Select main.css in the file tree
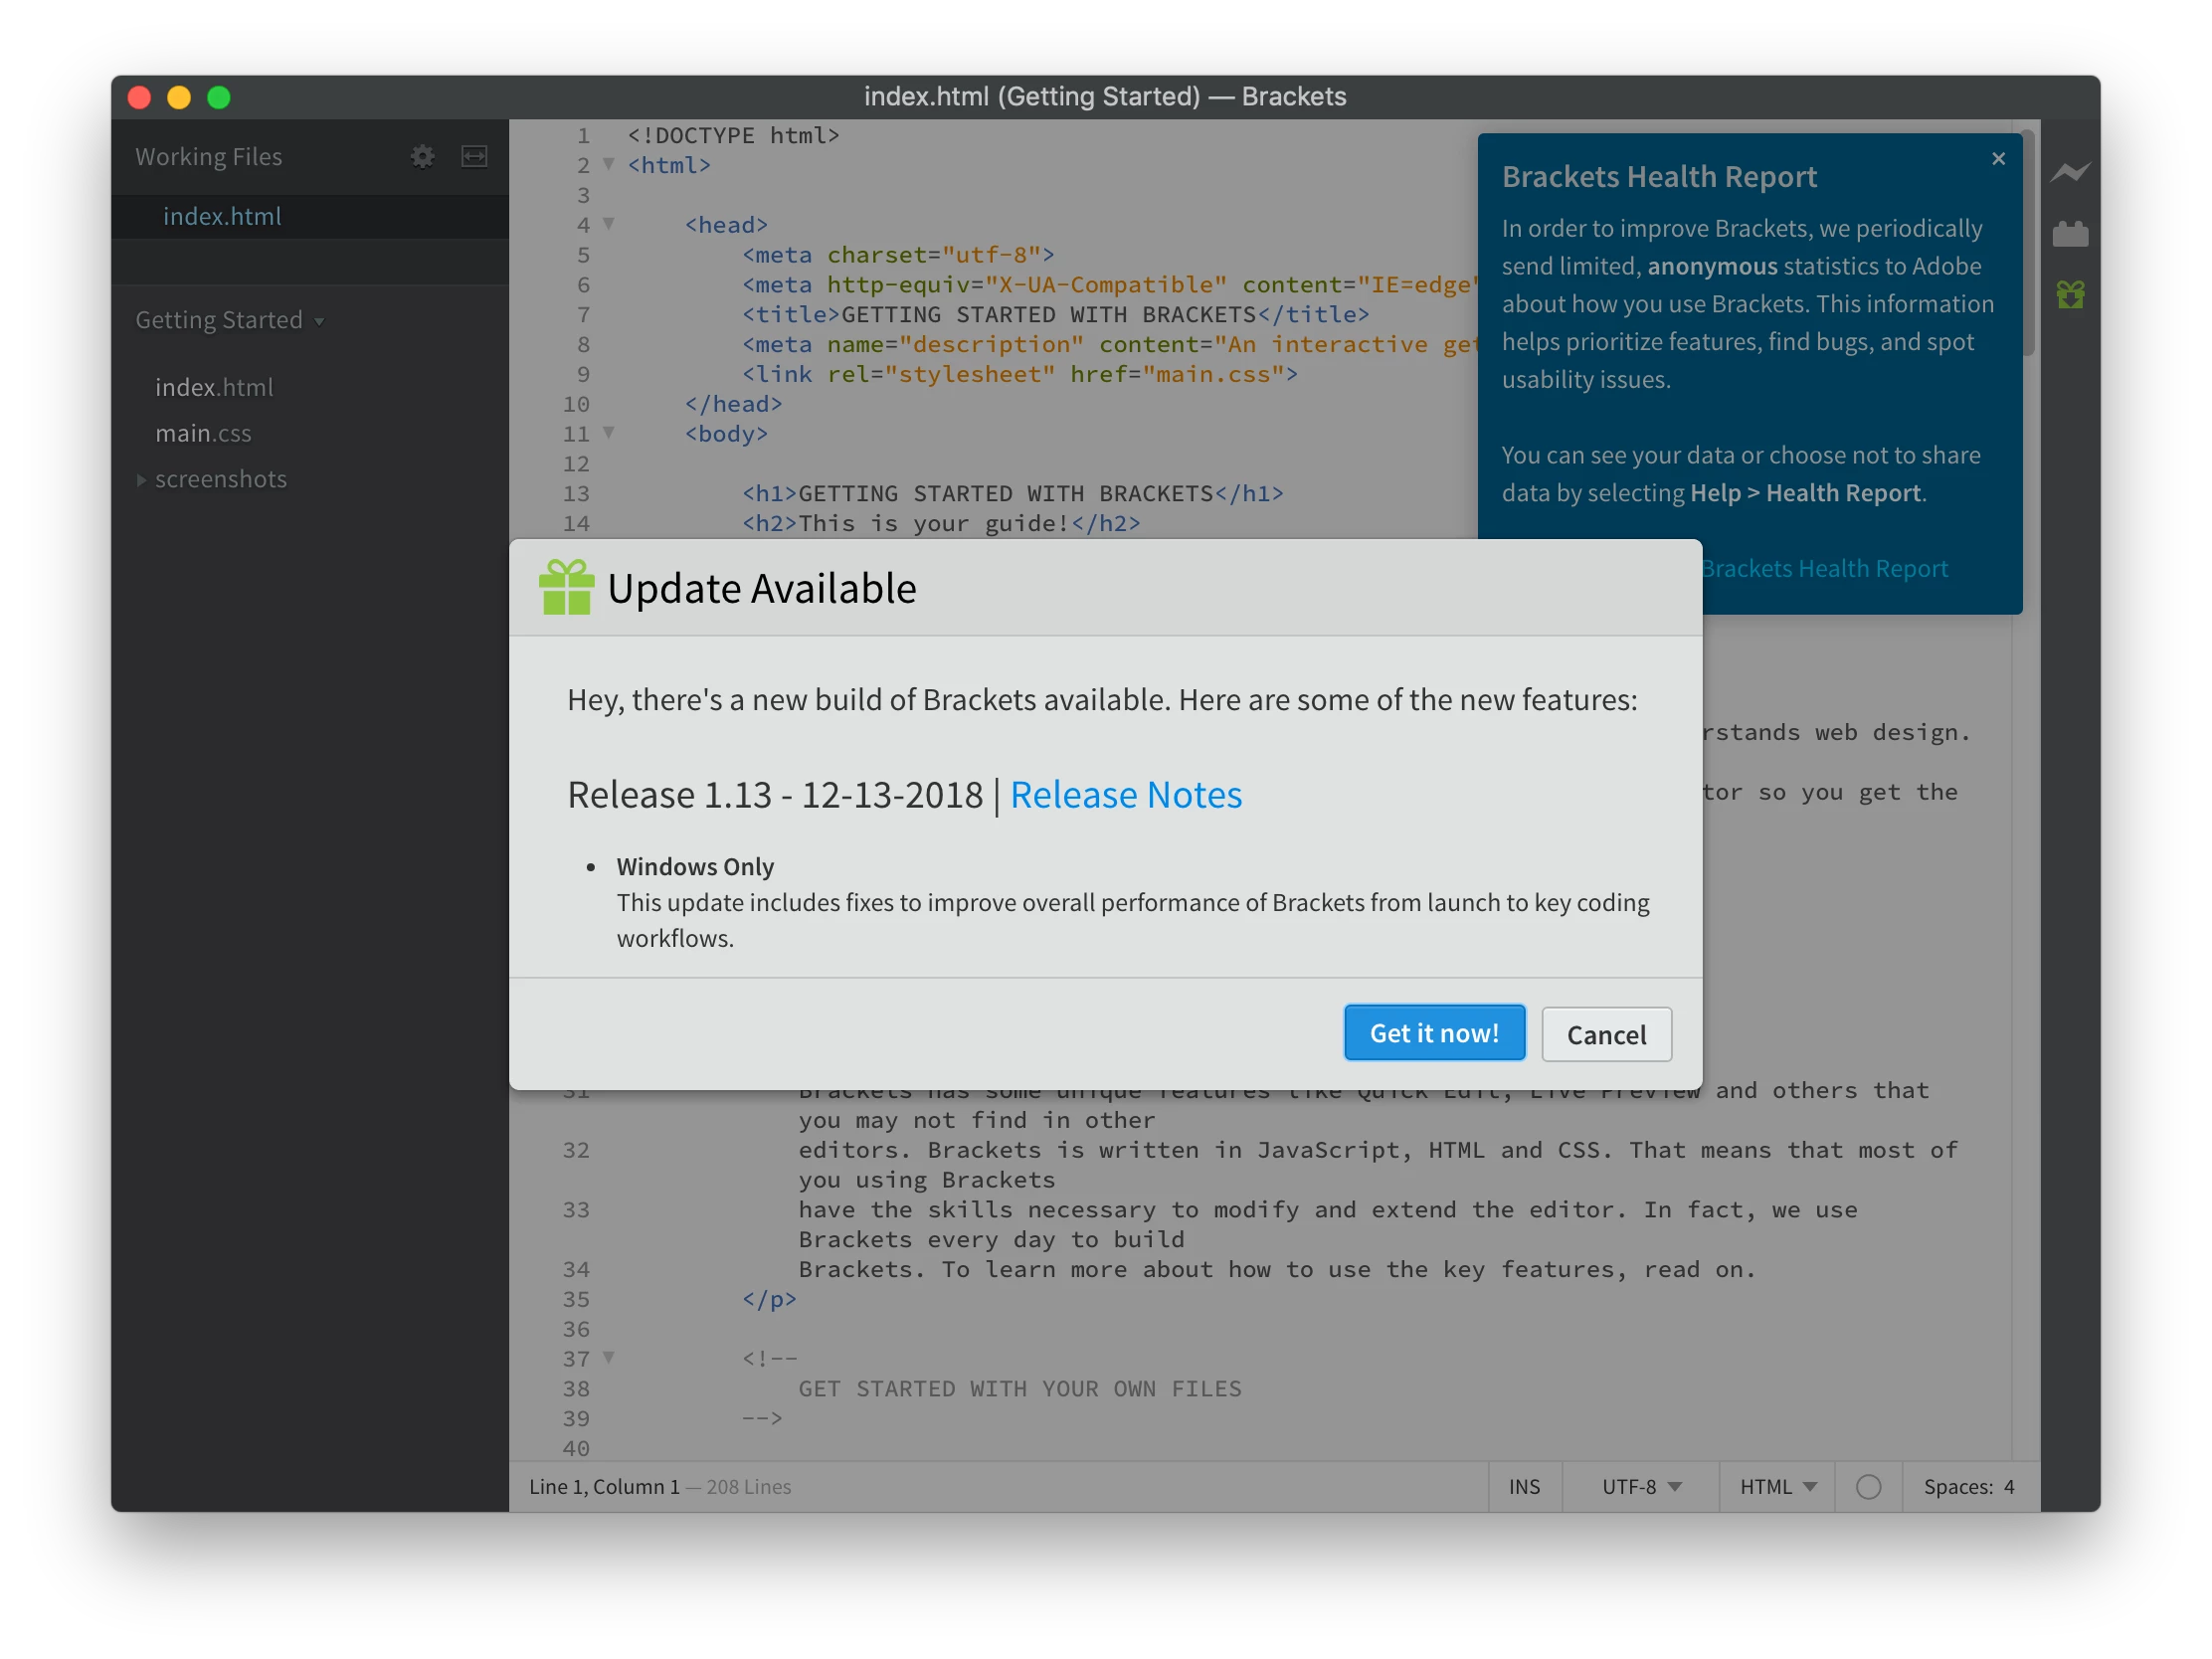This screenshot has width=2212, height=1659. 203,433
